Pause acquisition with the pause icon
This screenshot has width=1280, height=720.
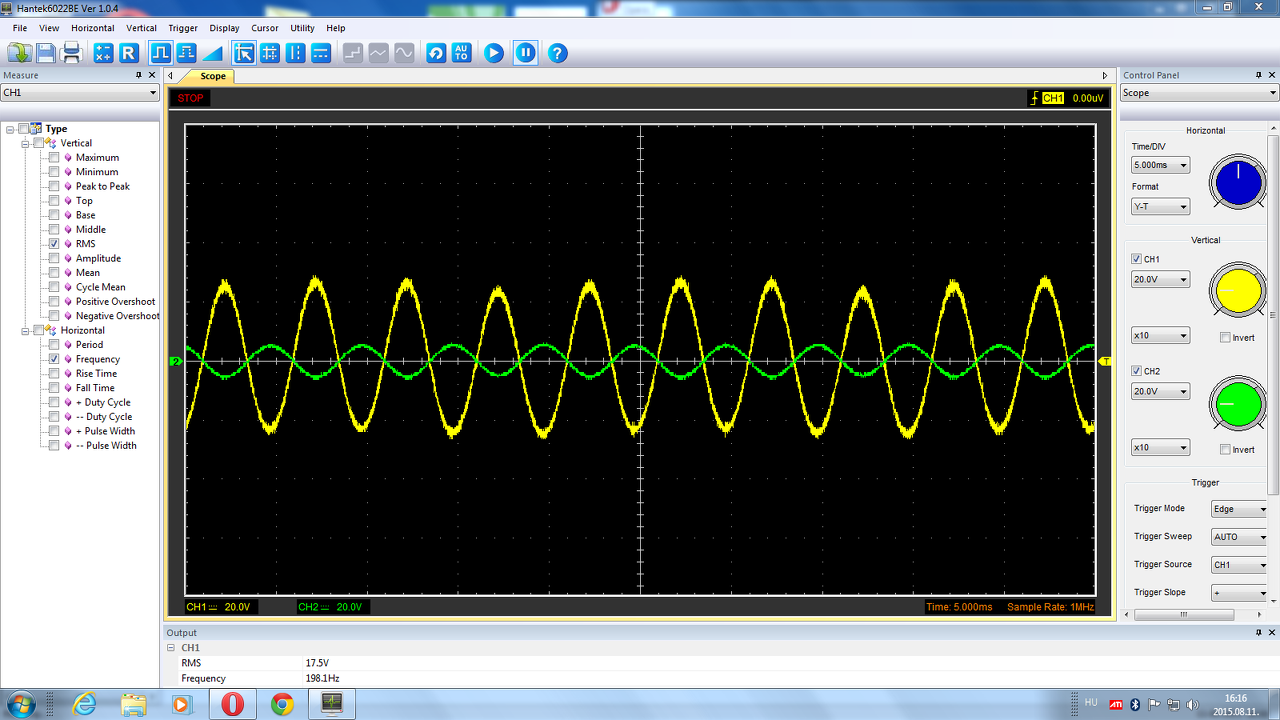point(526,53)
